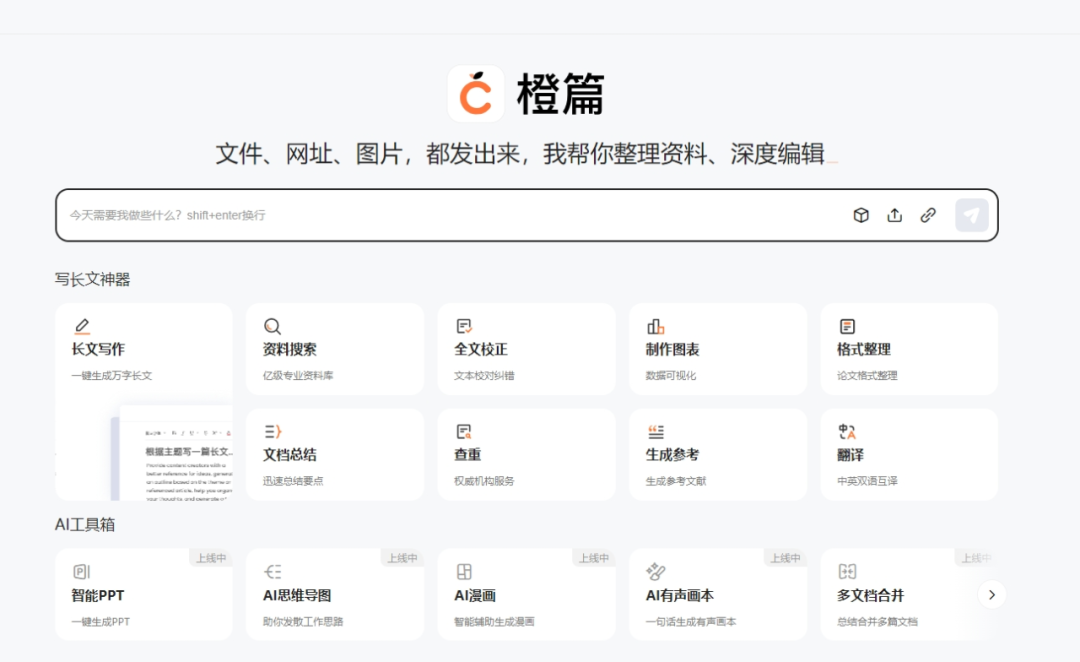The image size is (1080, 662).
Task: Click the 生成参考 quotation icon
Action: pos(656,432)
